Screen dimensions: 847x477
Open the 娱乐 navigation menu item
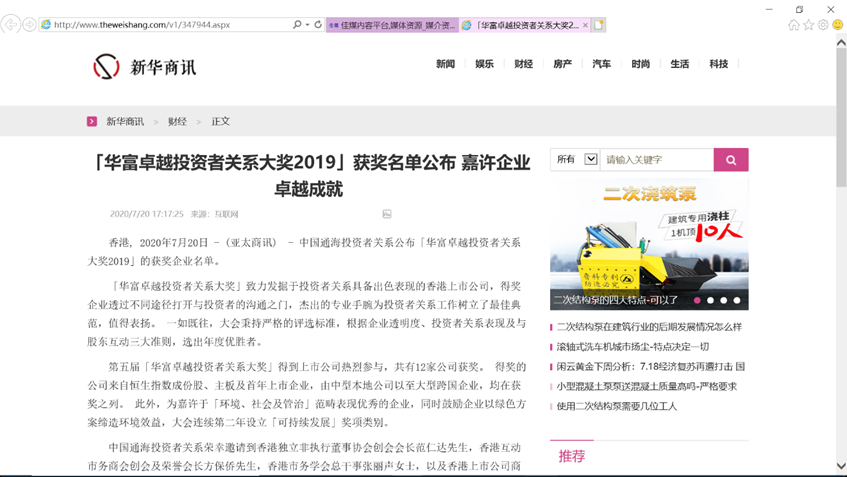point(485,64)
